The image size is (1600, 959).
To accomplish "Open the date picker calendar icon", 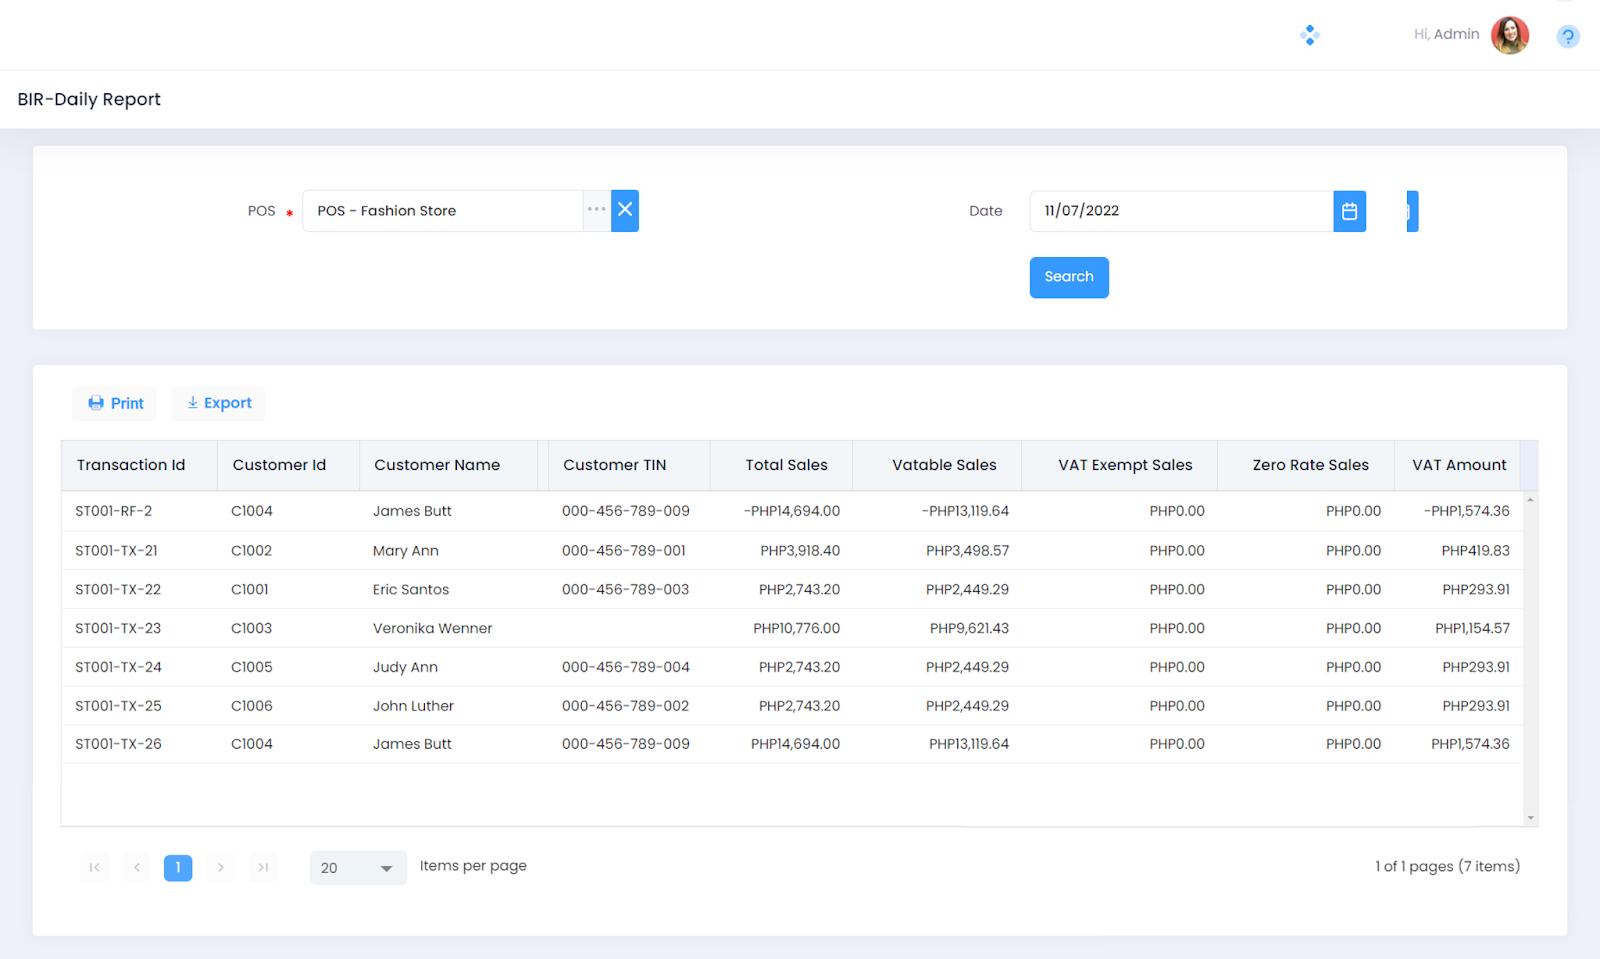I will pos(1349,211).
